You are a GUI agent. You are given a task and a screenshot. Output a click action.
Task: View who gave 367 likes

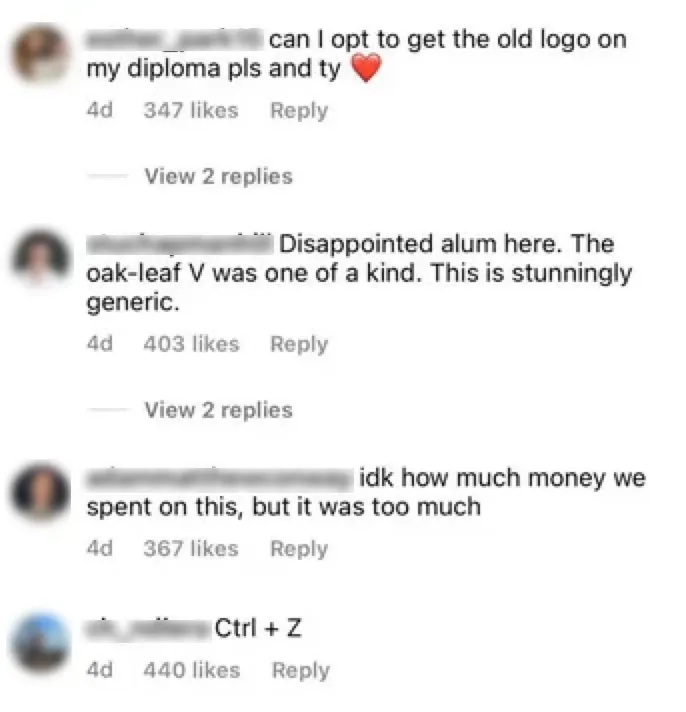click(191, 548)
